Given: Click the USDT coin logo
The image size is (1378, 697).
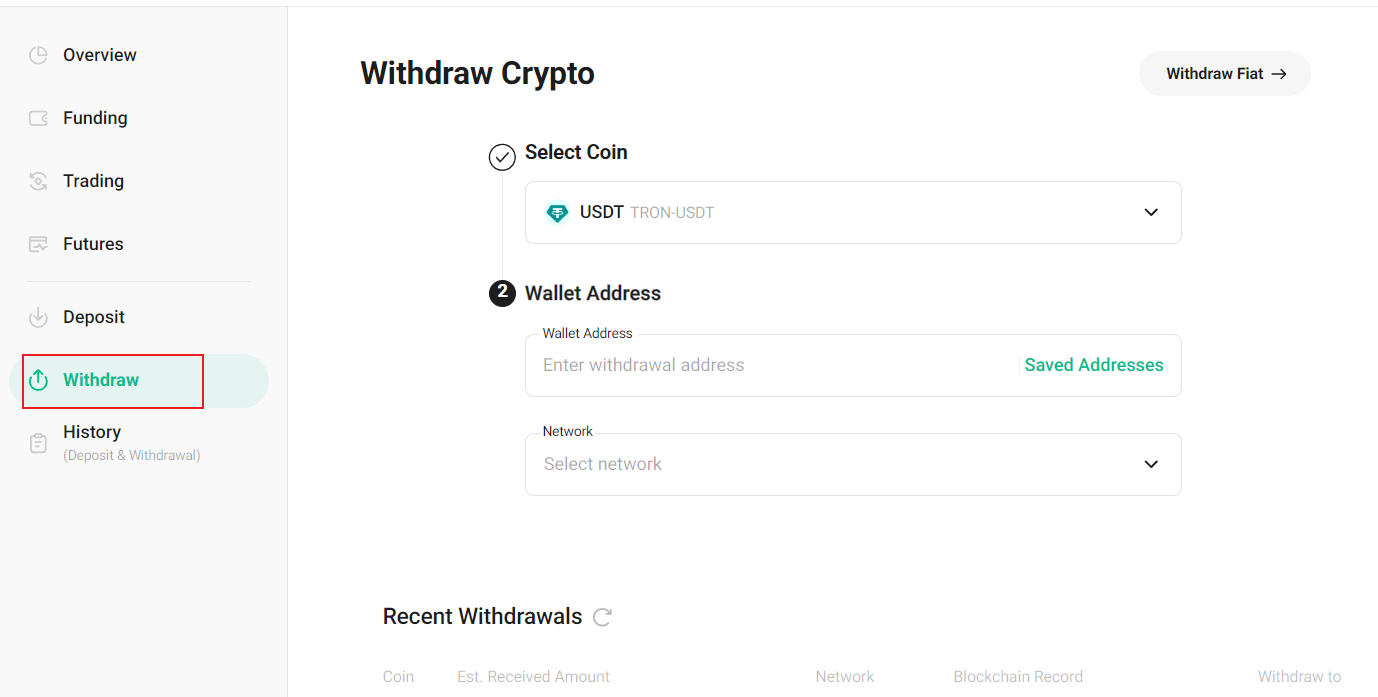Looking at the screenshot, I should 557,212.
